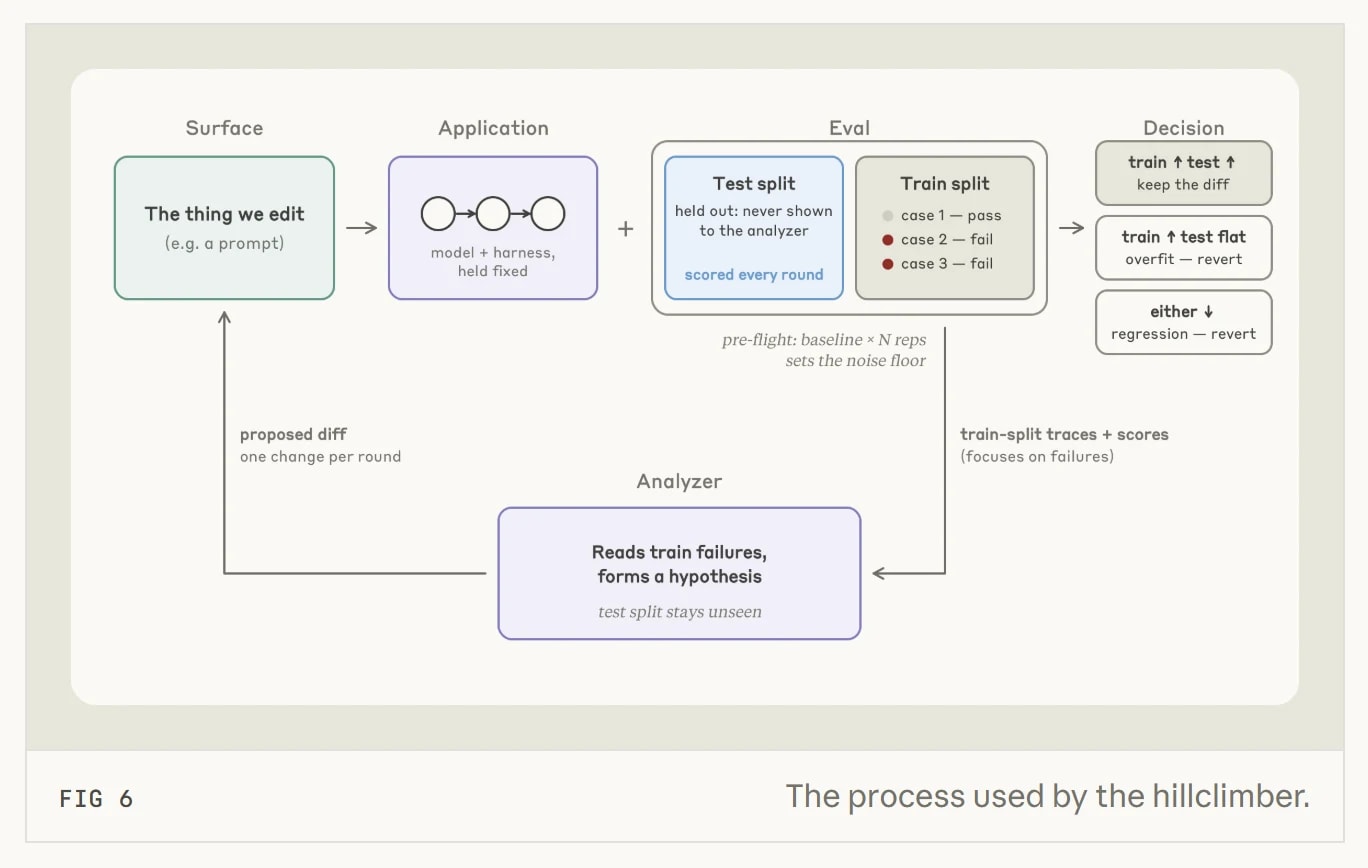Select the "regression — revert" text
The image size is (1368, 868).
point(1184,334)
